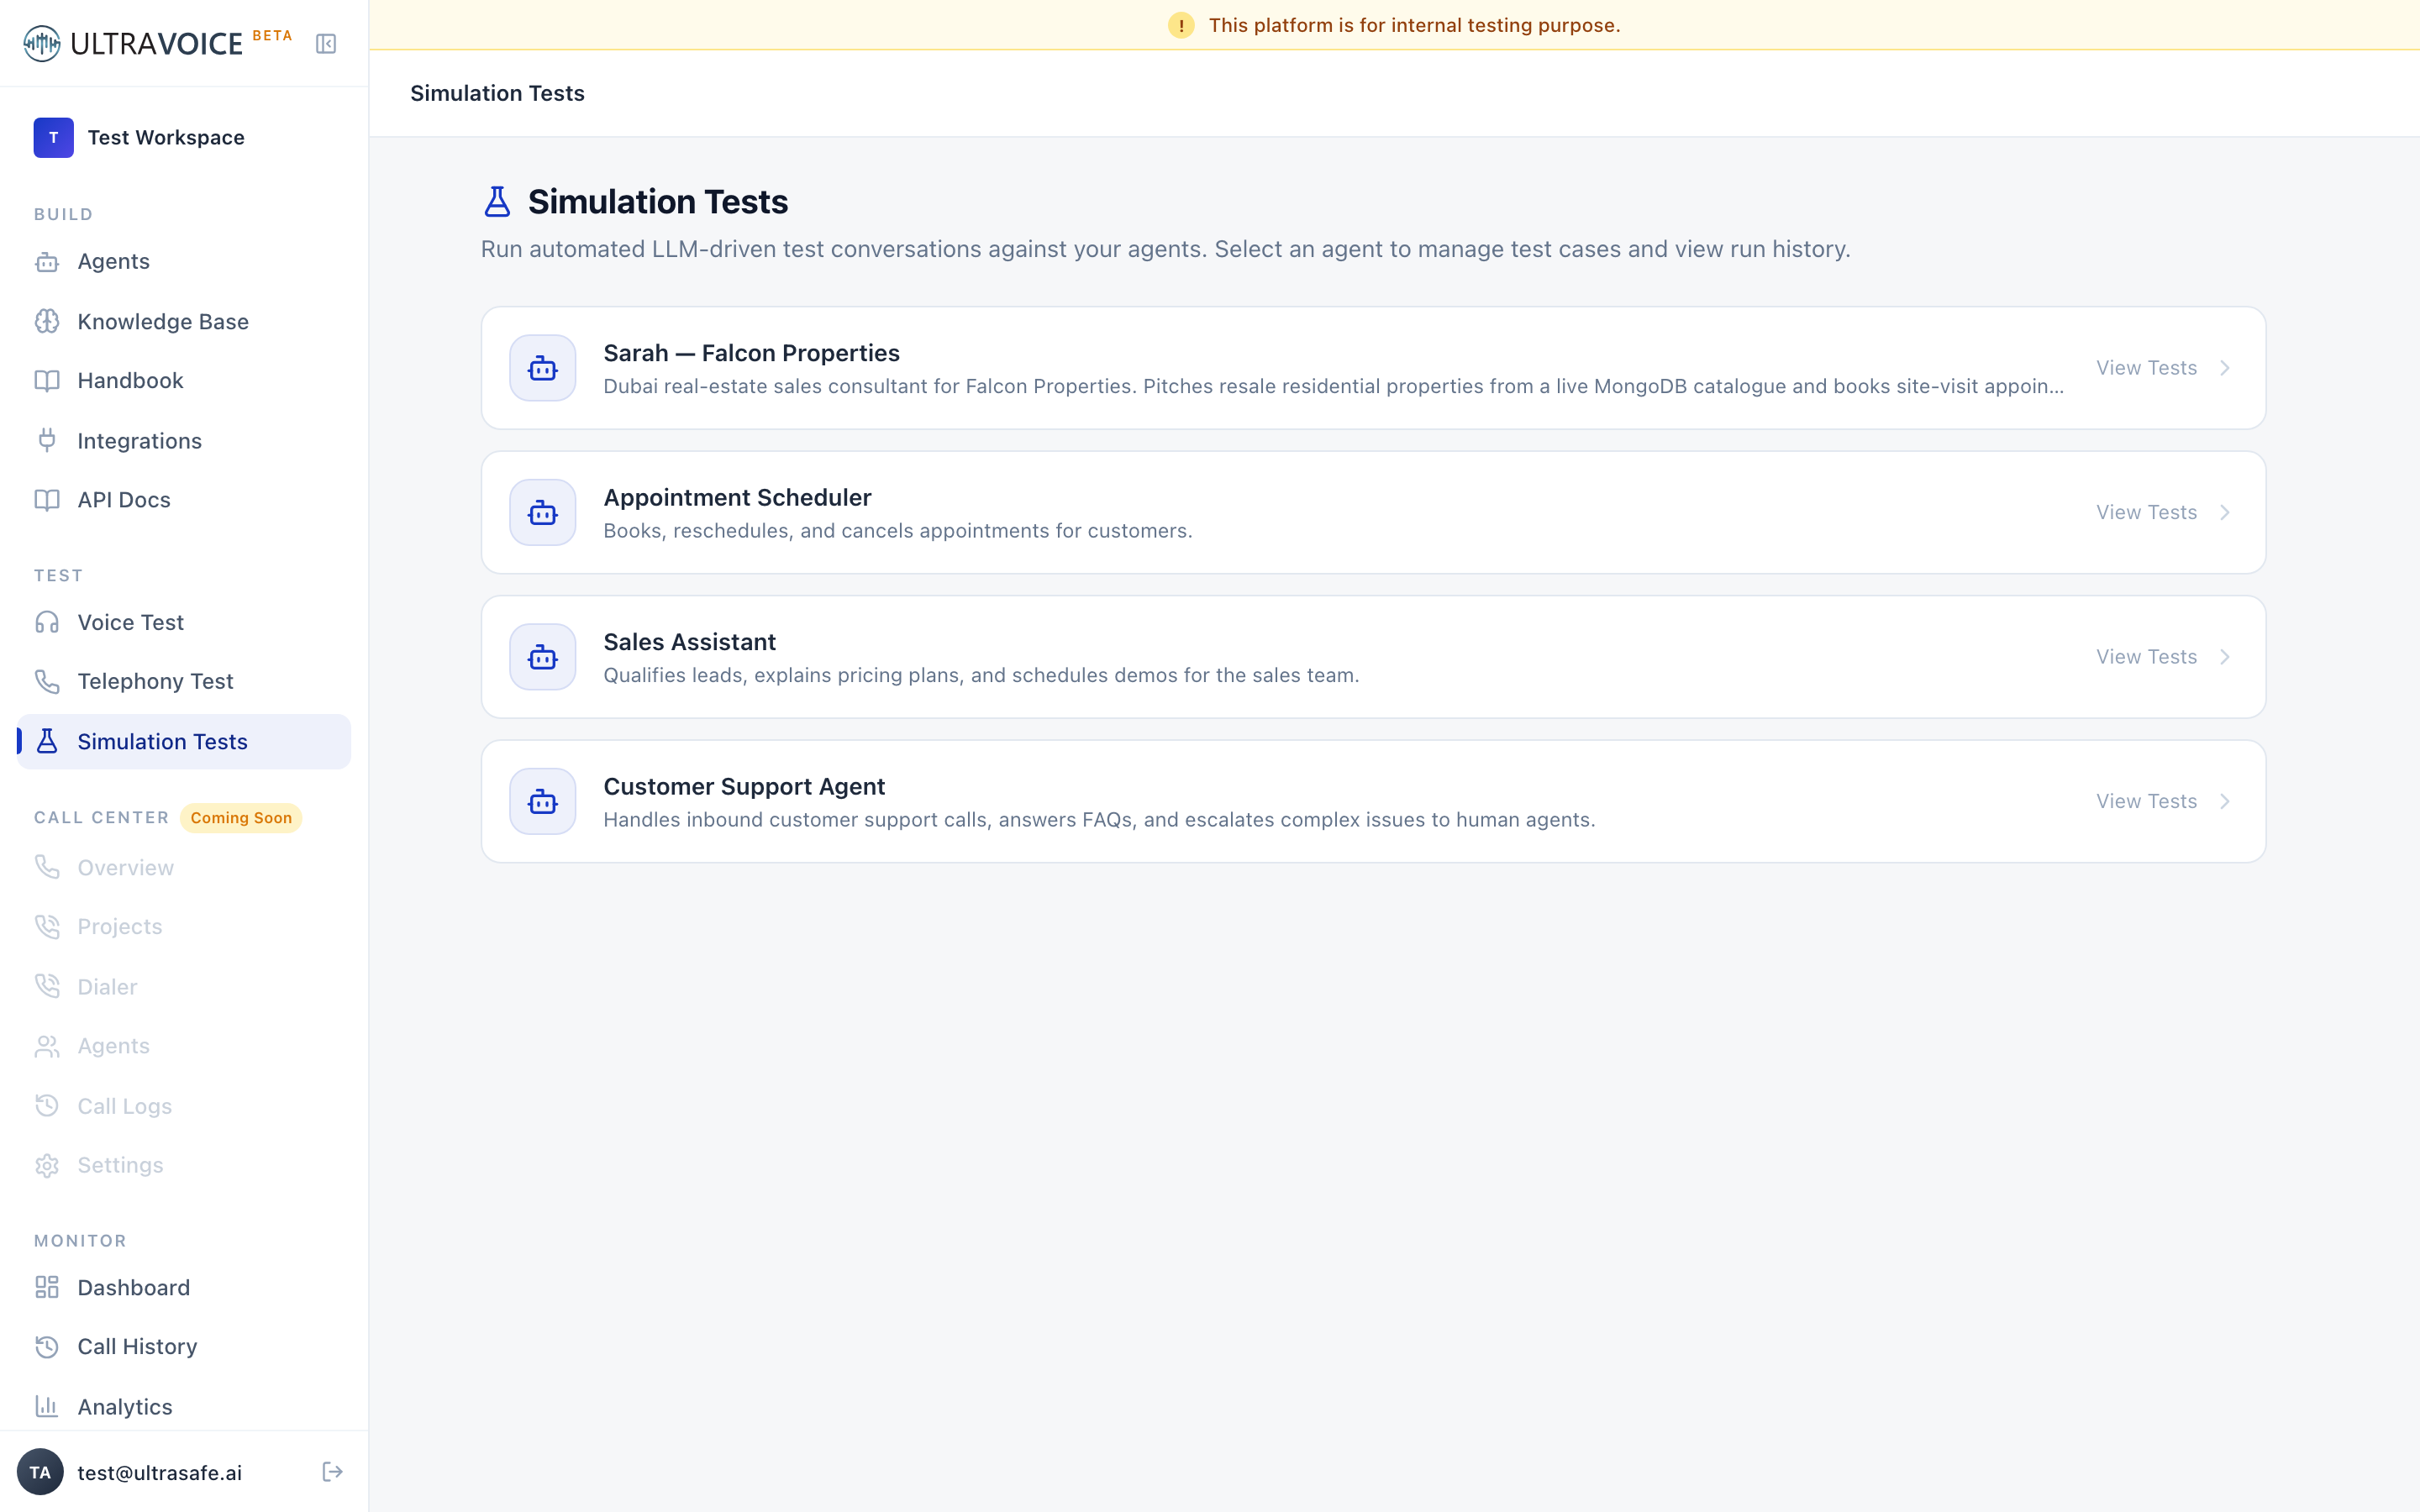Open Integrations in the sidebar

click(184, 440)
